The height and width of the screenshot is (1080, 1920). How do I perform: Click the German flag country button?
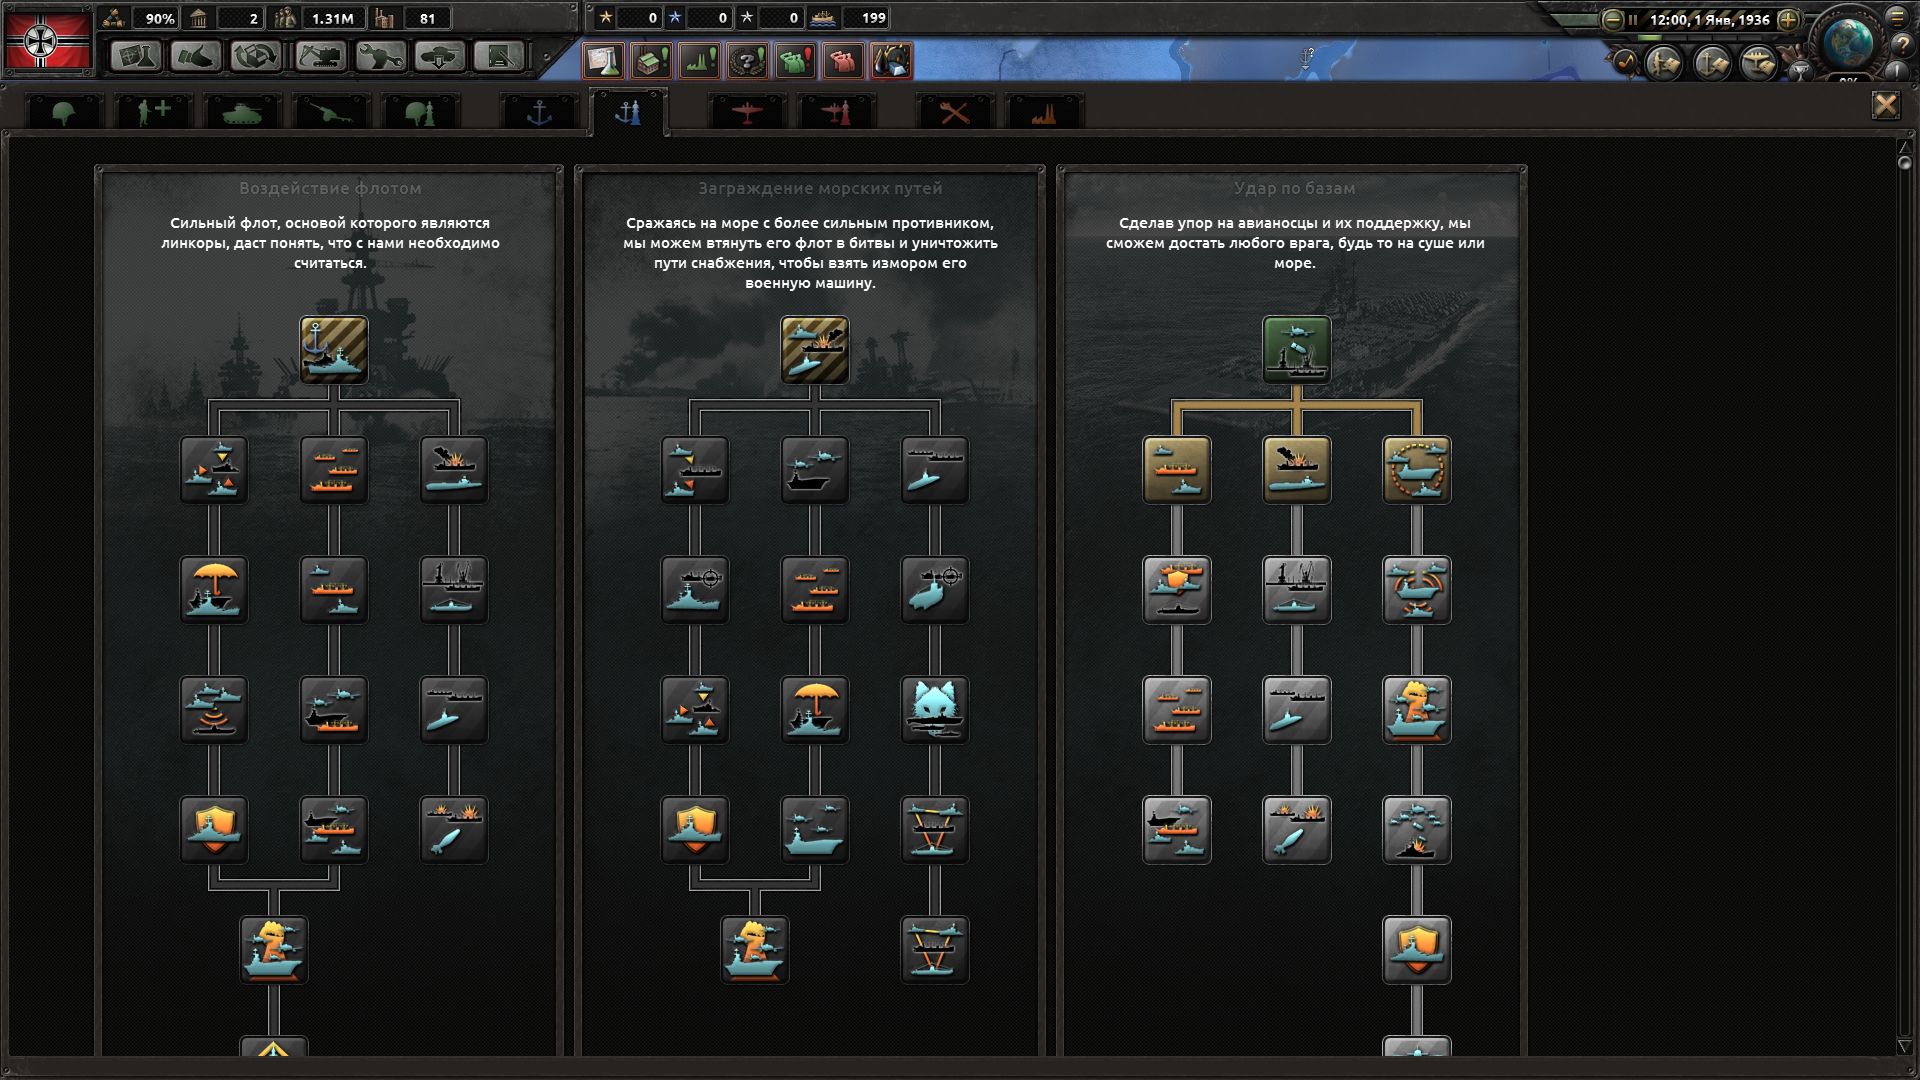tap(47, 40)
